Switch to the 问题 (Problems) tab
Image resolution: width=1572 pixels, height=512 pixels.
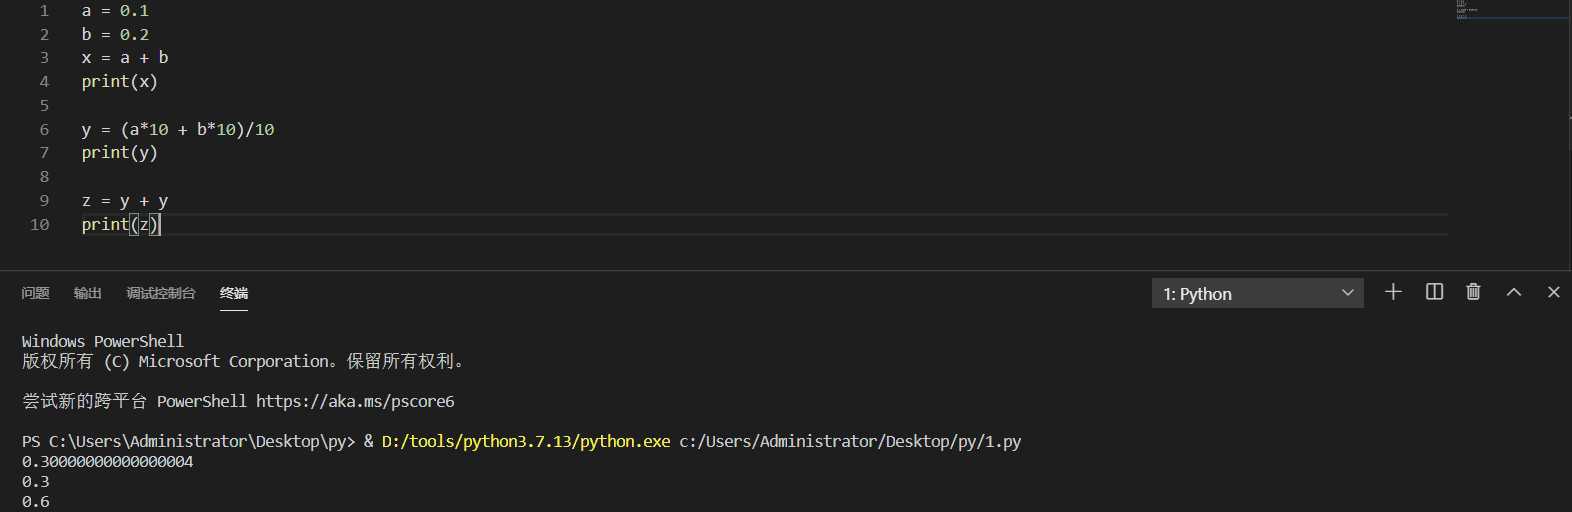[x=35, y=293]
